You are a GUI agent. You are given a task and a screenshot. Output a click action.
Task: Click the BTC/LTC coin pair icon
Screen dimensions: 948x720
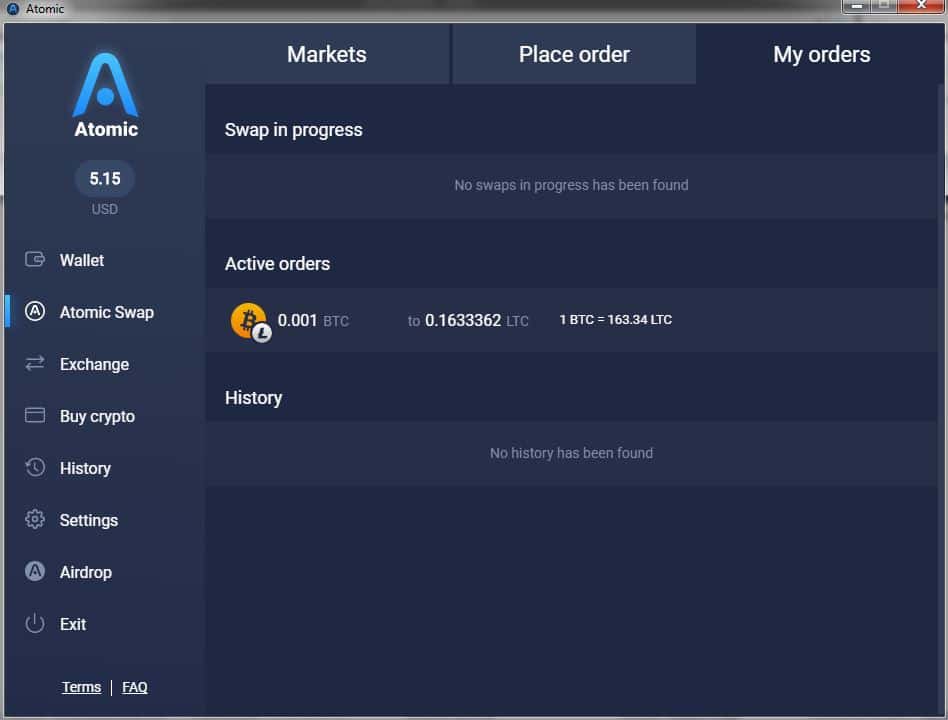point(250,322)
